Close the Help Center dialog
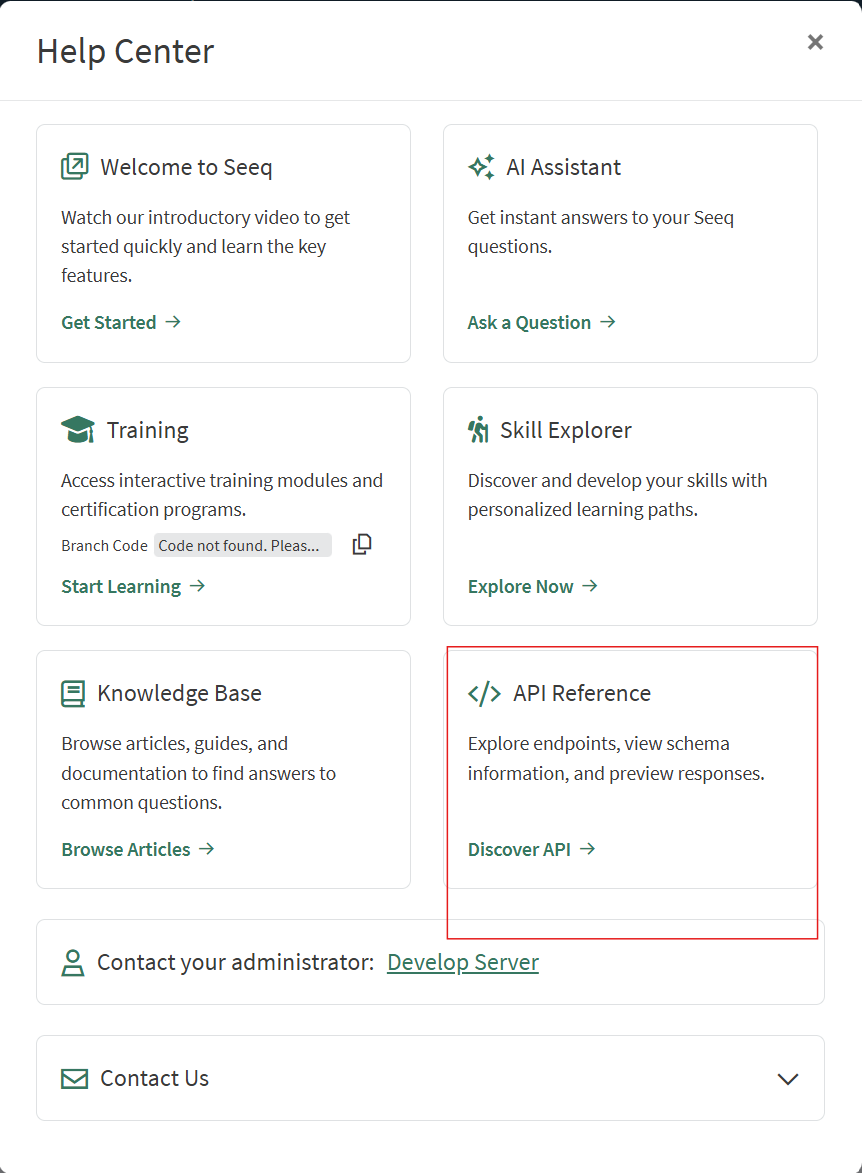 (x=815, y=42)
